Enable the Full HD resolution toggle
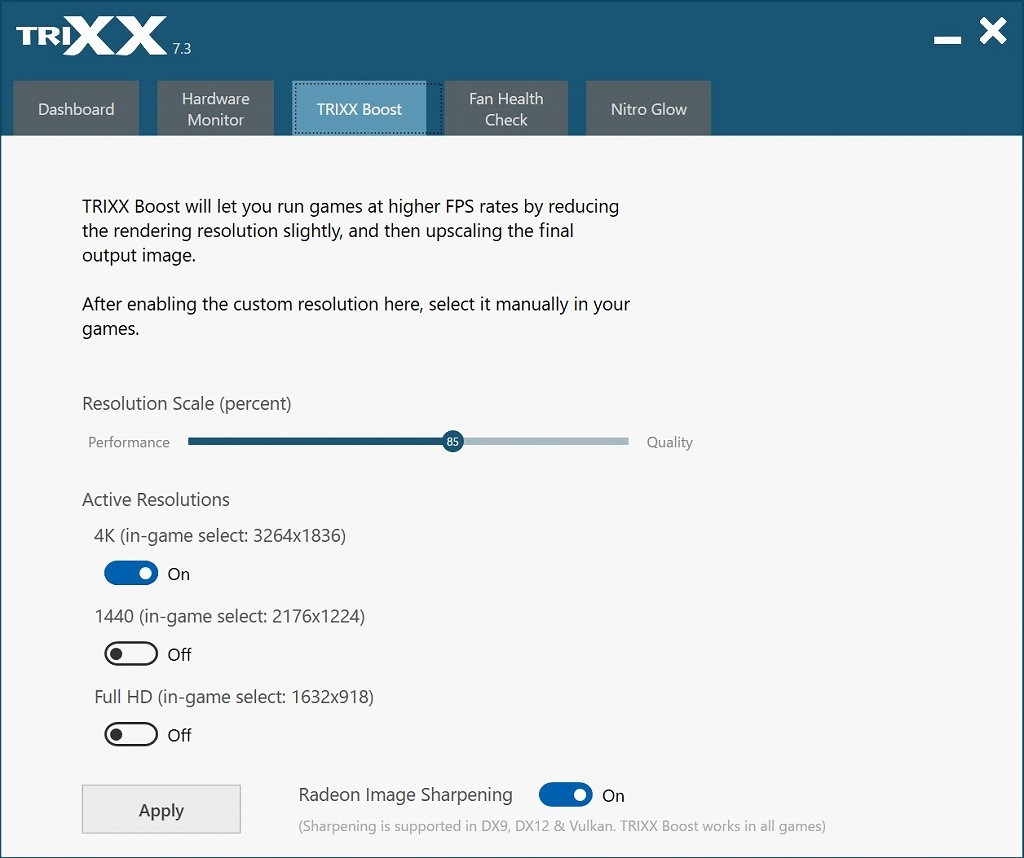This screenshot has width=1024, height=858. tap(131, 735)
